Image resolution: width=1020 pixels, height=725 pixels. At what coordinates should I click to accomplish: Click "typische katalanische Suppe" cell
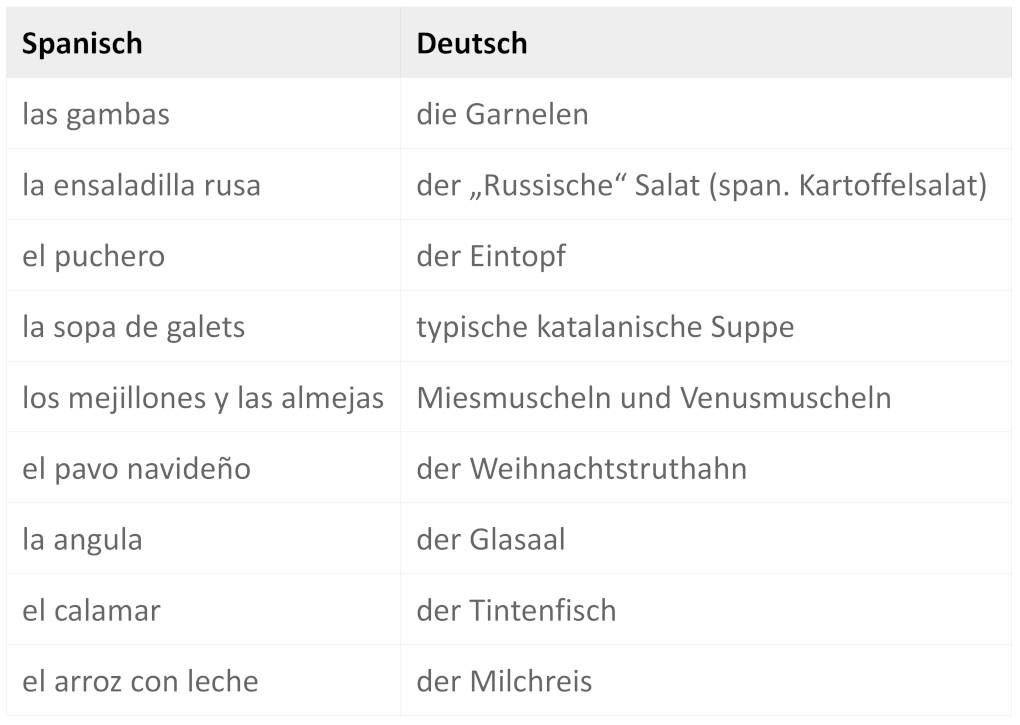click(605, 327)
